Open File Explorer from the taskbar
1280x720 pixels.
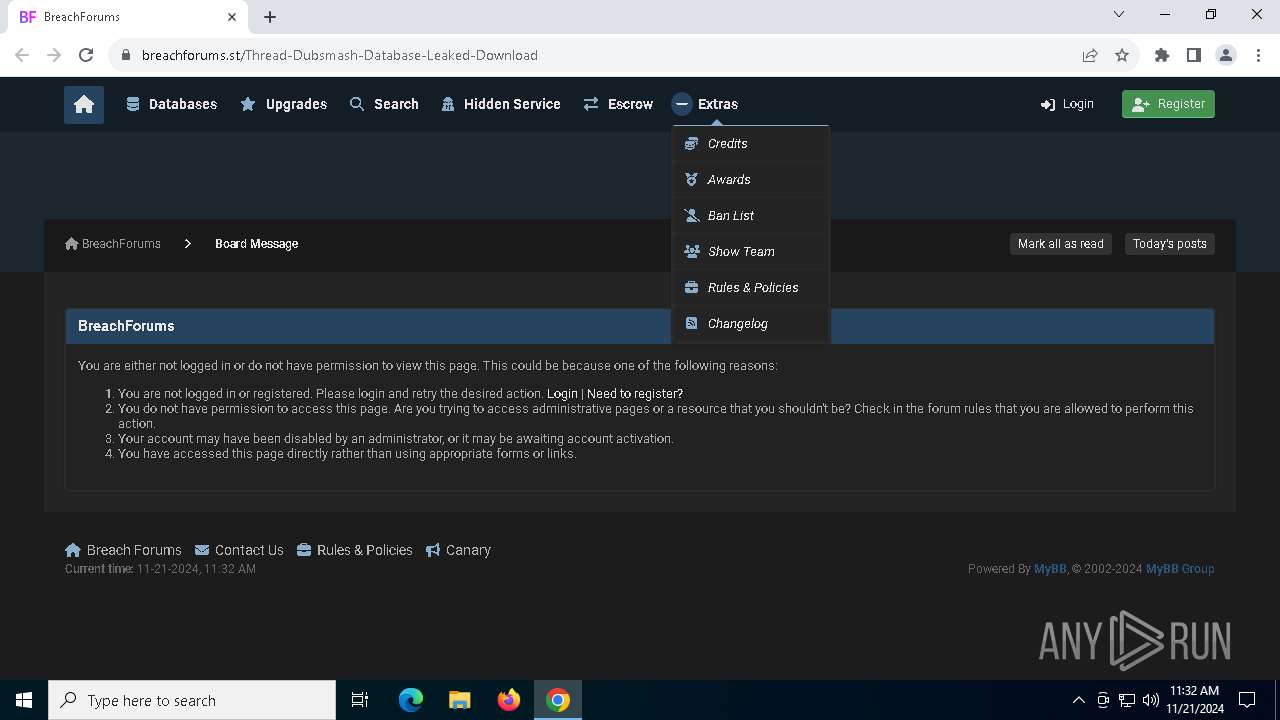point(459,700)
